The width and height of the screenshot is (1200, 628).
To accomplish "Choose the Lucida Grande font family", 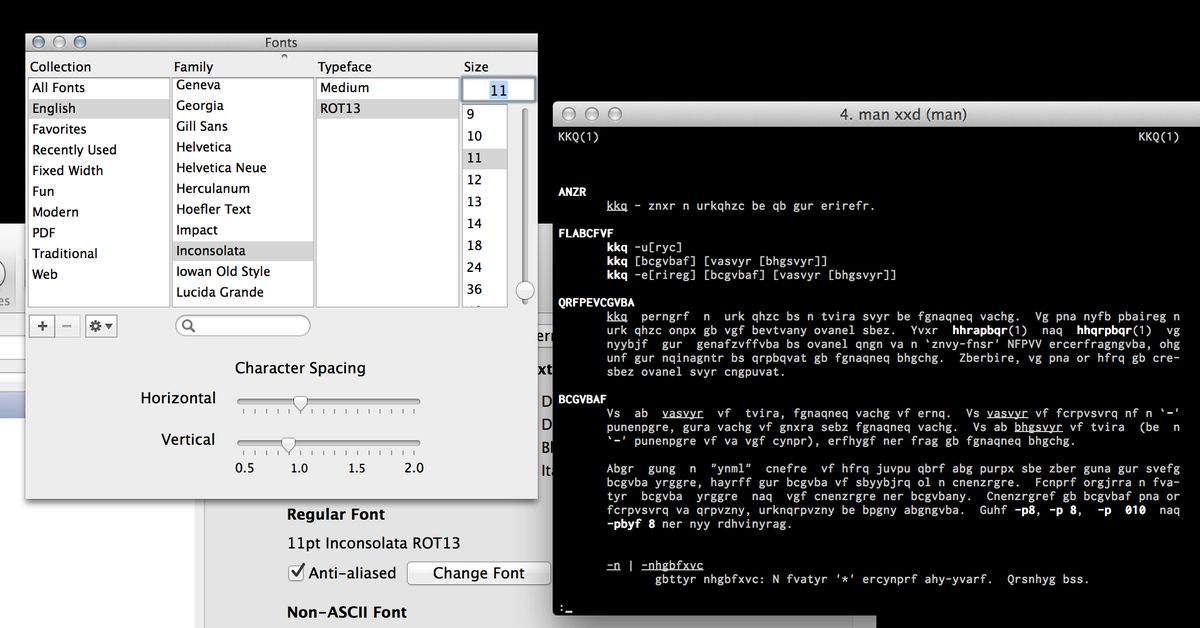I will [x=220, y=292].
